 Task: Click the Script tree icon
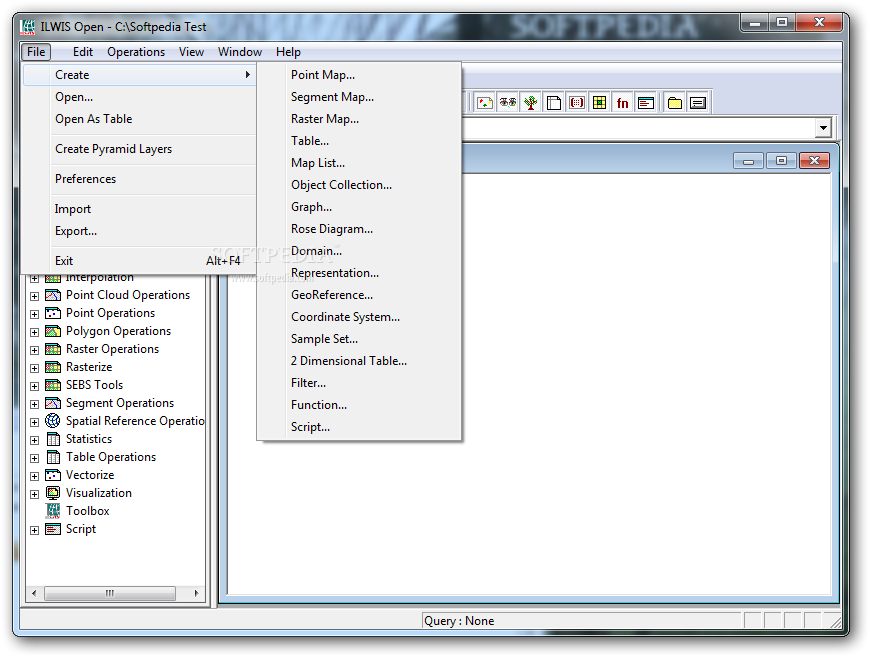[x=53, y=529]
